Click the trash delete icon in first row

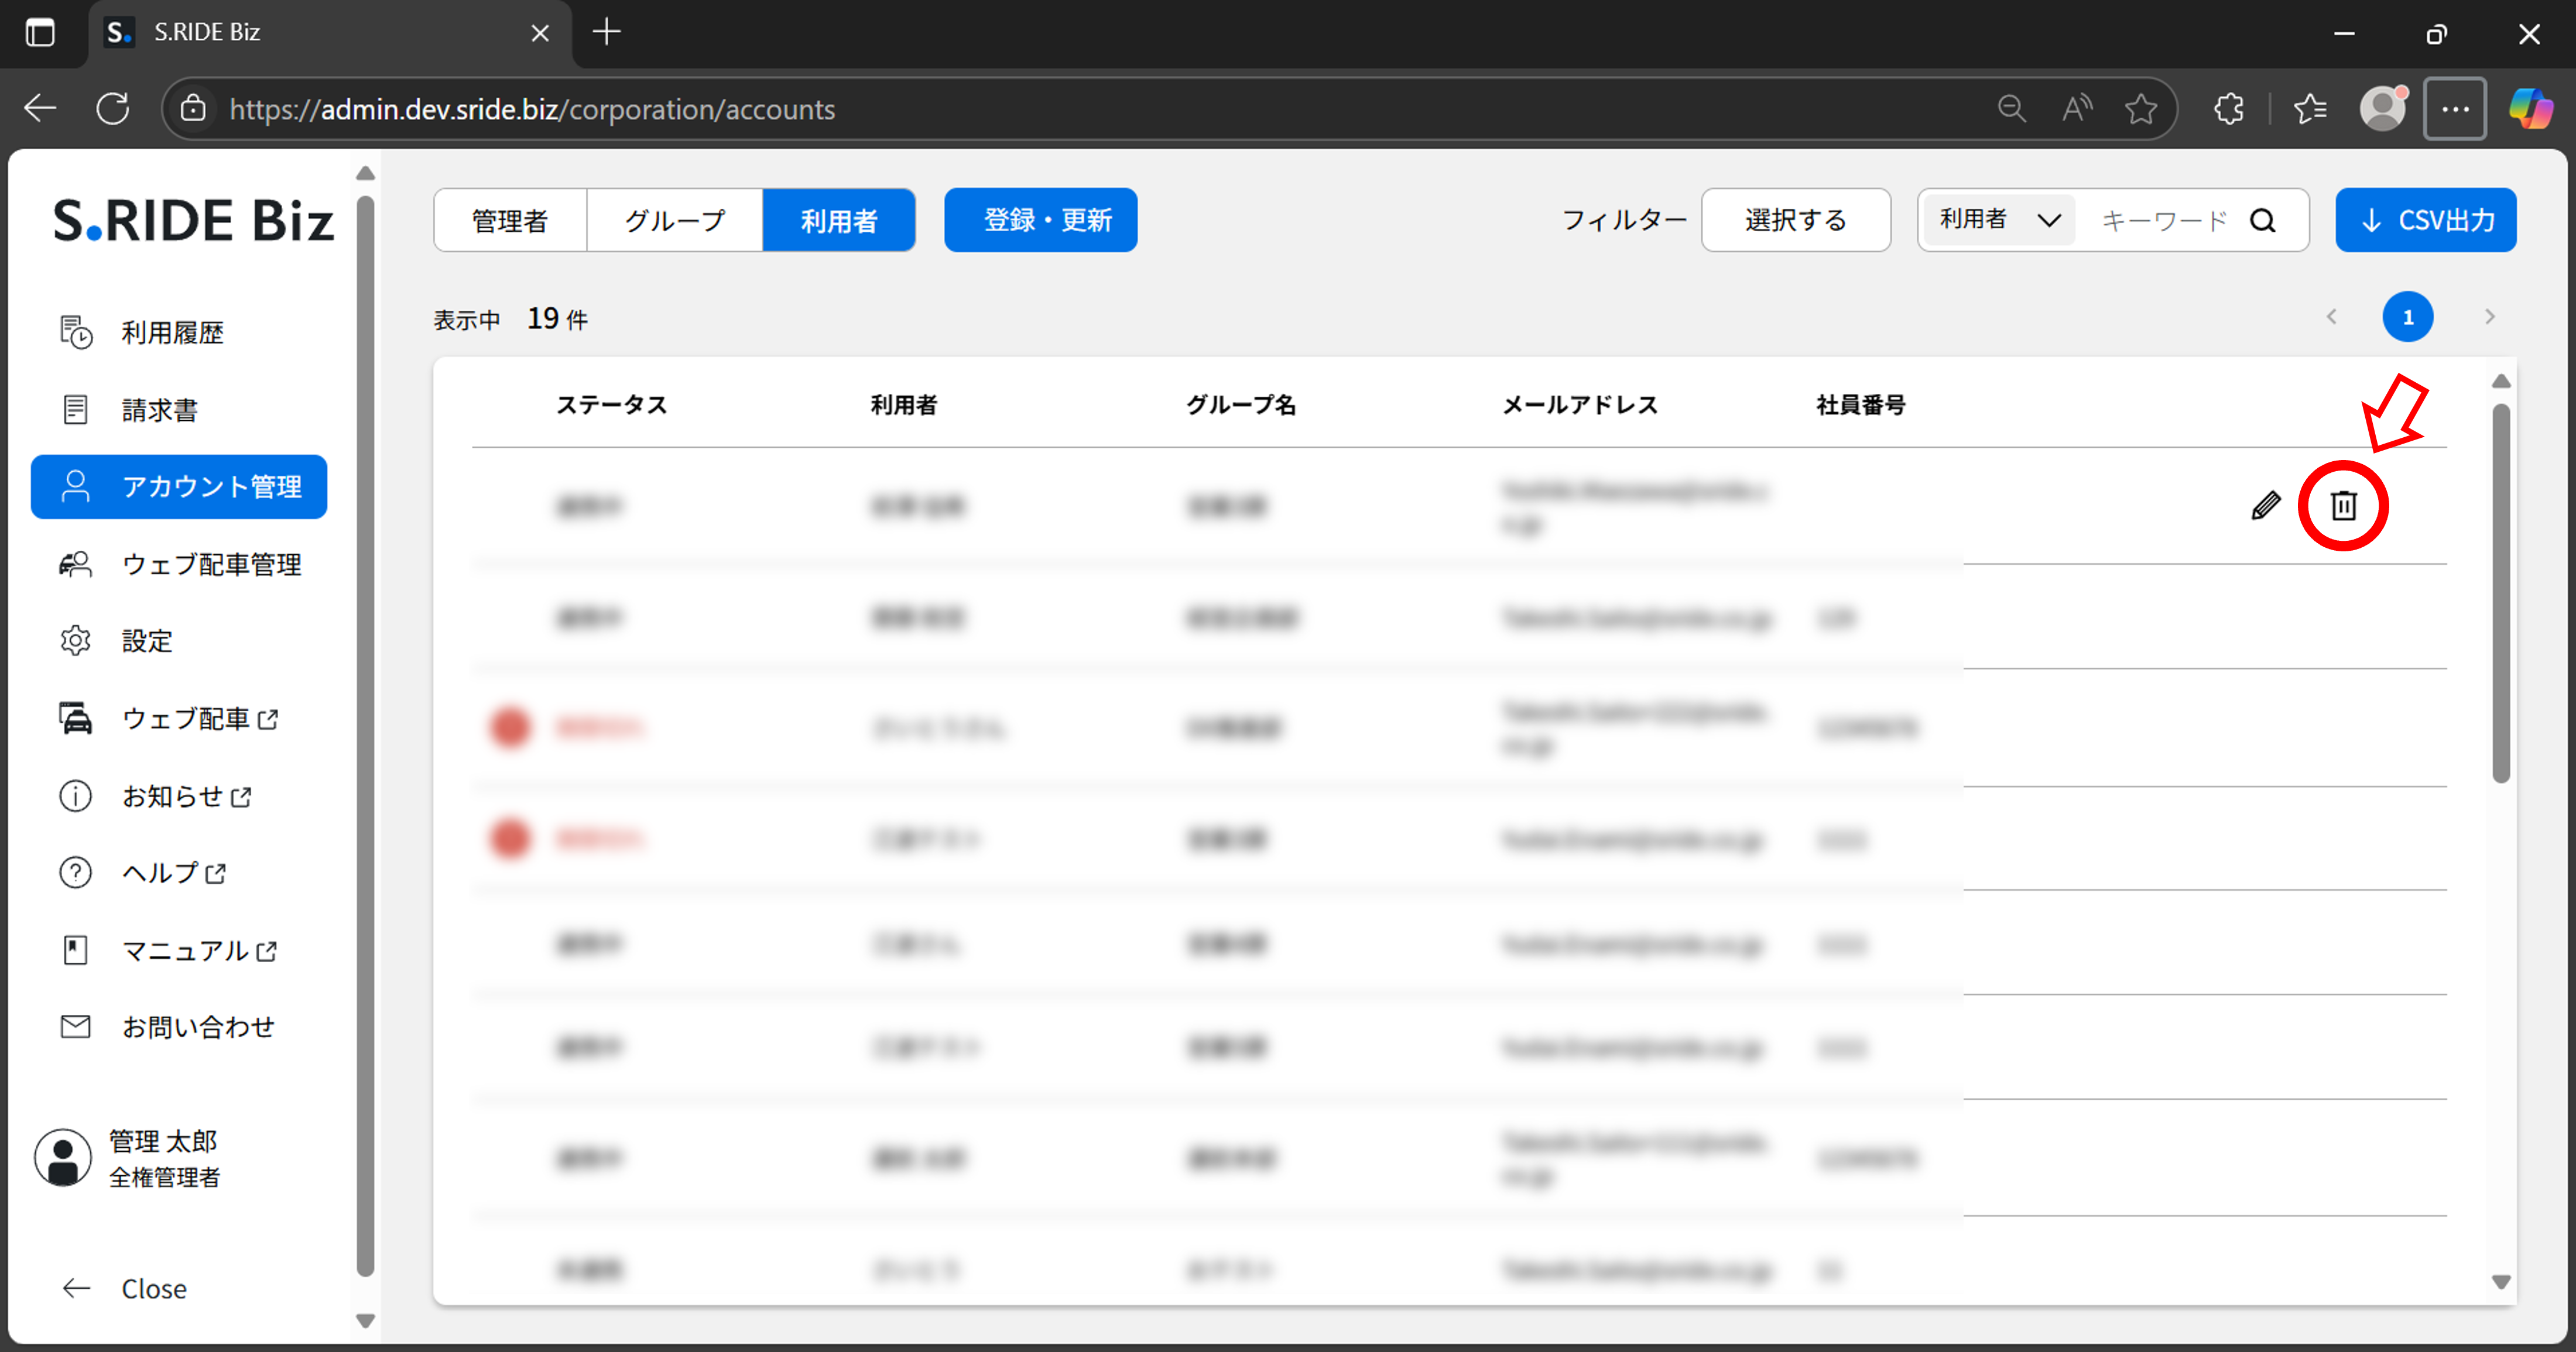(2343, 505)
